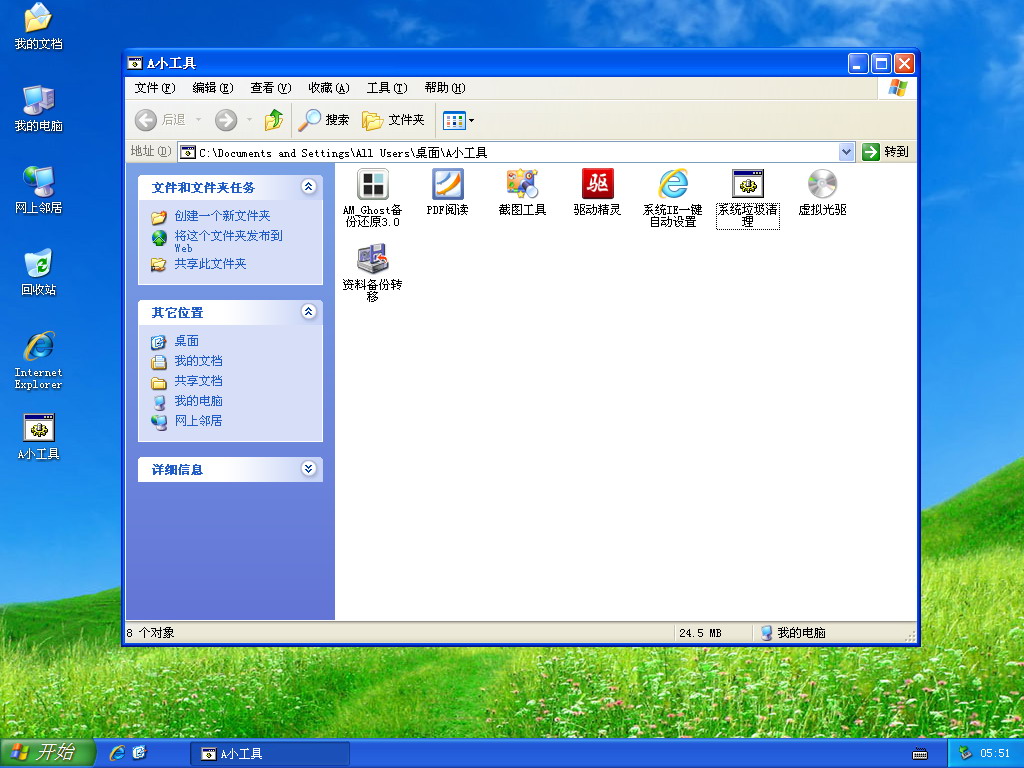Open the 编辑(E) menu
Viewport: 1024px width, 768px height.
tap(213, 88)
